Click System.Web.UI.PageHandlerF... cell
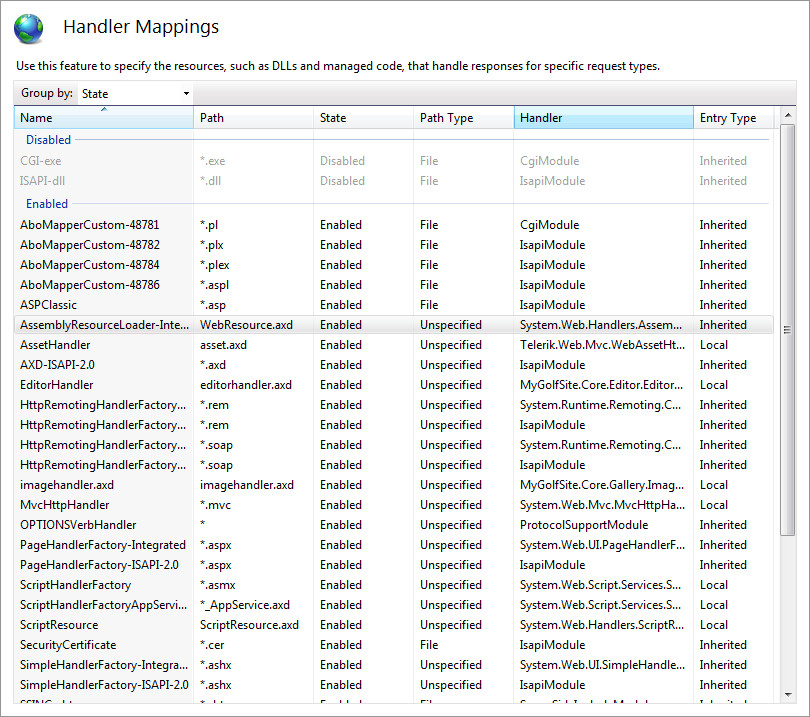 point(602,545)
